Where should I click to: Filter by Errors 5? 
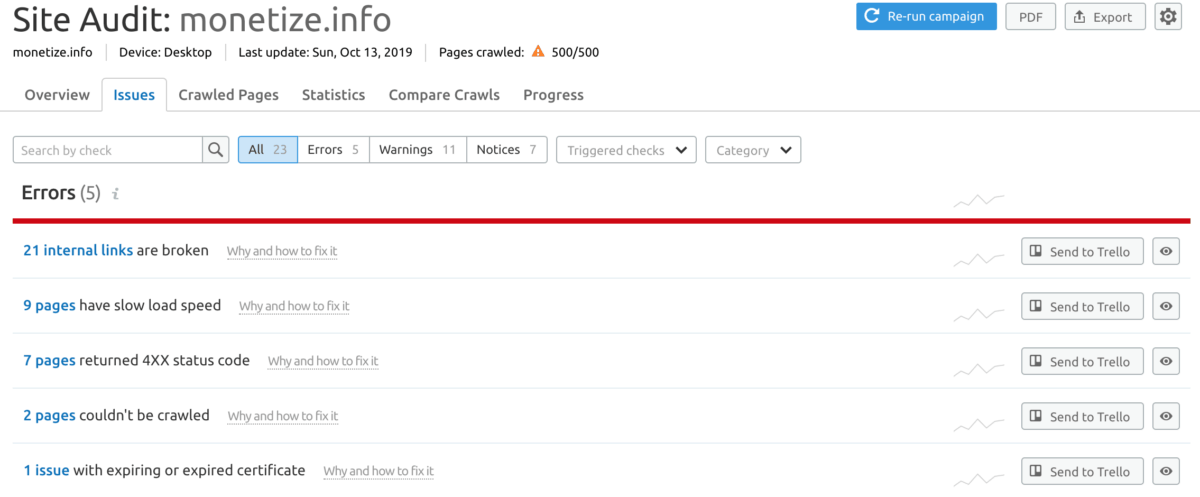[333, 150]
